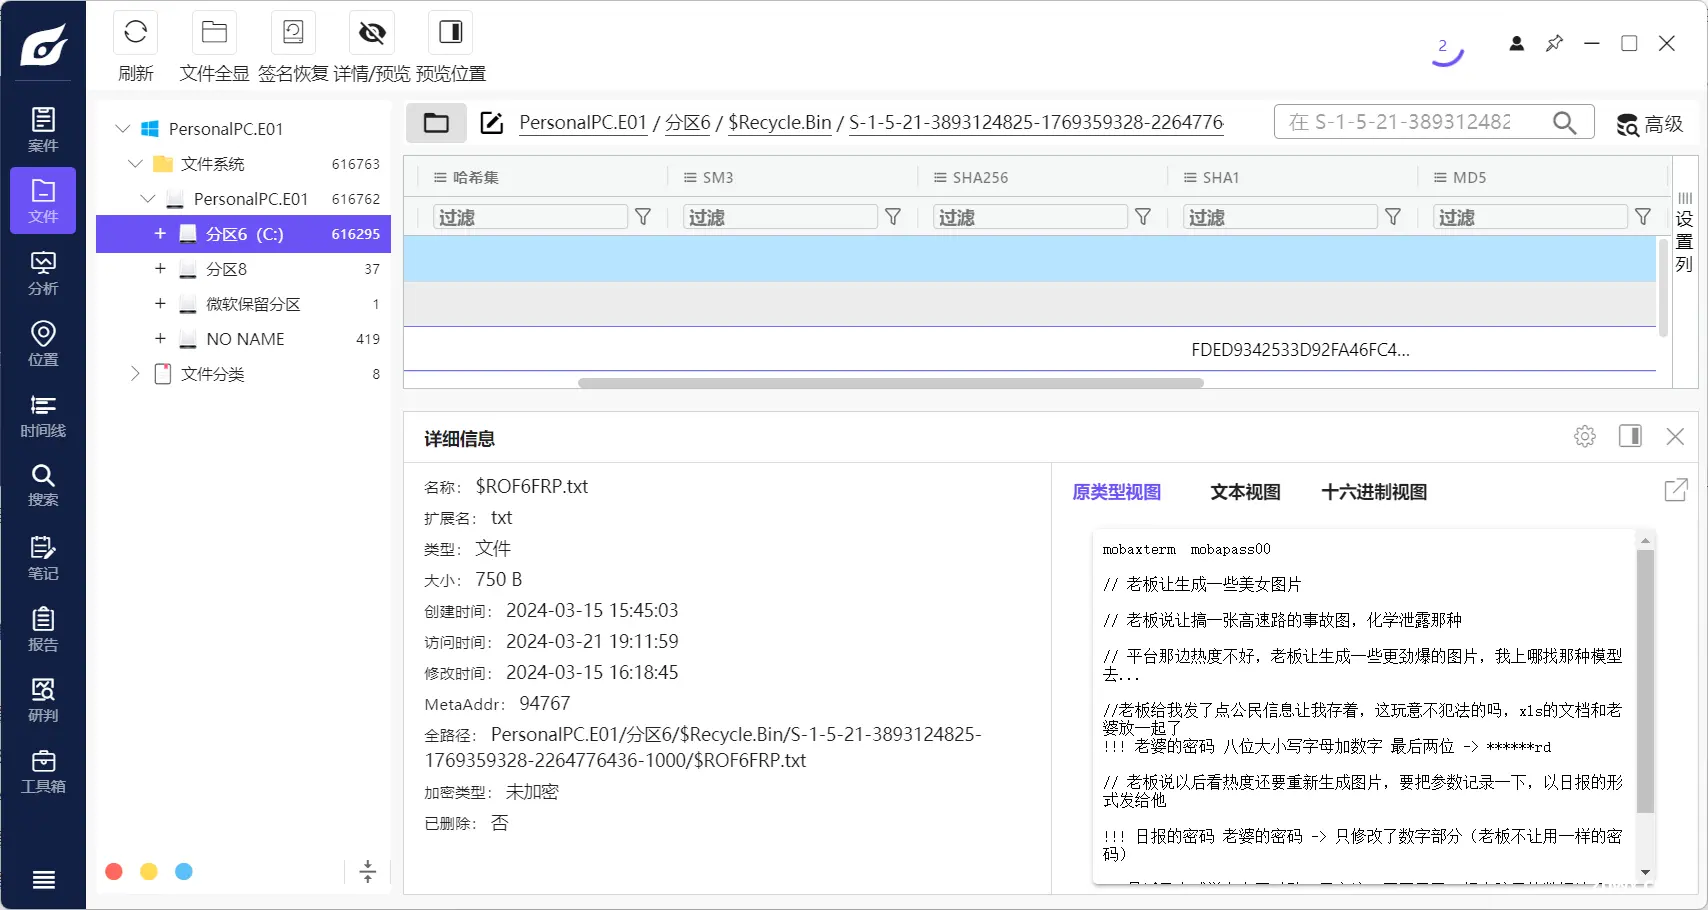Click the pin window icon
This screenshot has width=1708, height=910.
click(1554, 43)
